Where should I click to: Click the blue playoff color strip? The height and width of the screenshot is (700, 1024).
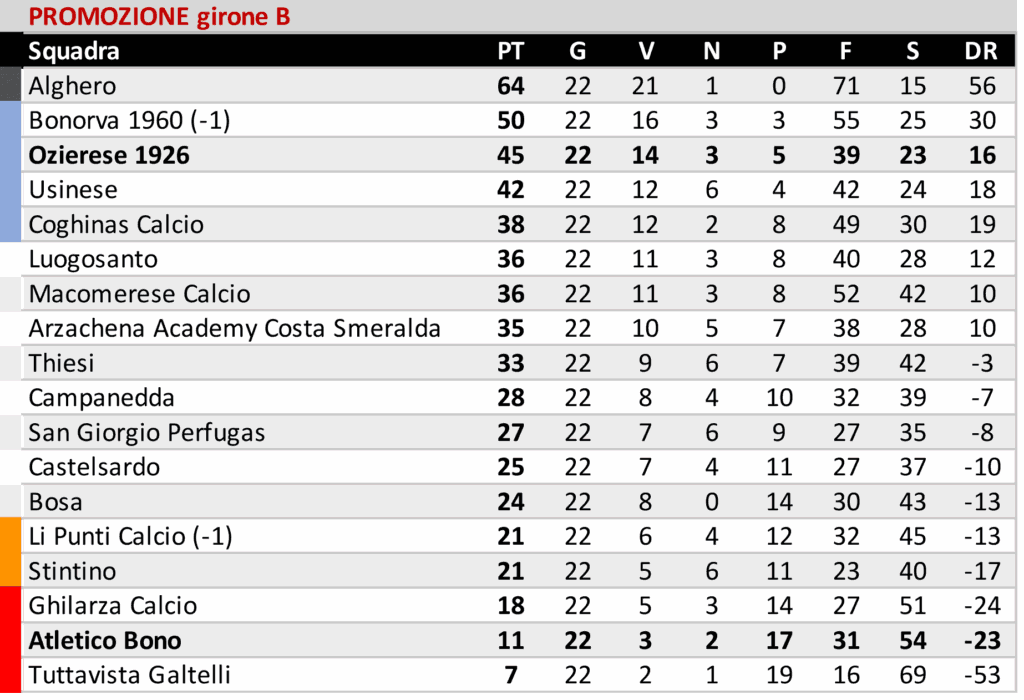[x=10, y=172]
